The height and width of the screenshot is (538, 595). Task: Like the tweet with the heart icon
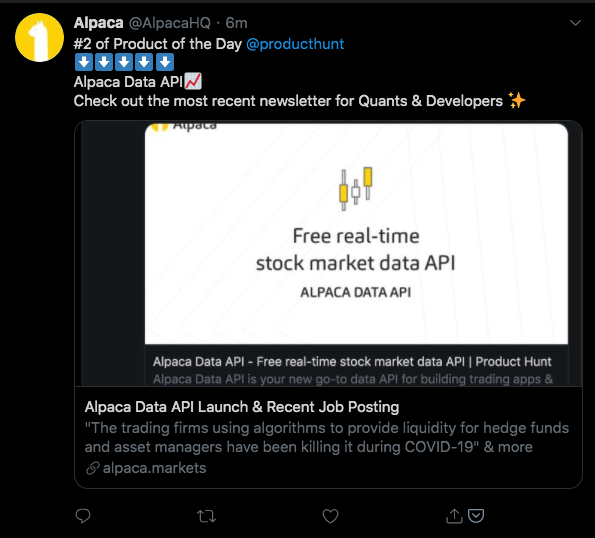point(330,516)
